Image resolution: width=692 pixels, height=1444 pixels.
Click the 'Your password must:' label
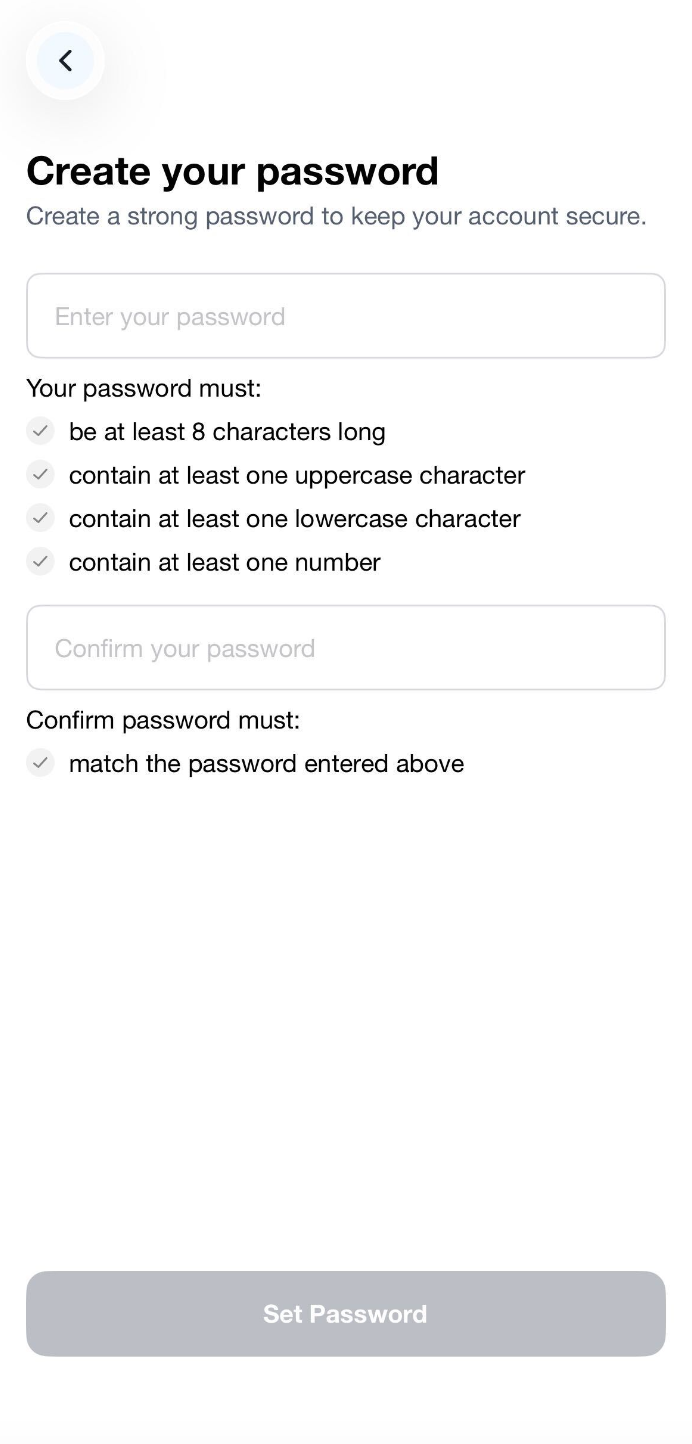coord(143,388)
